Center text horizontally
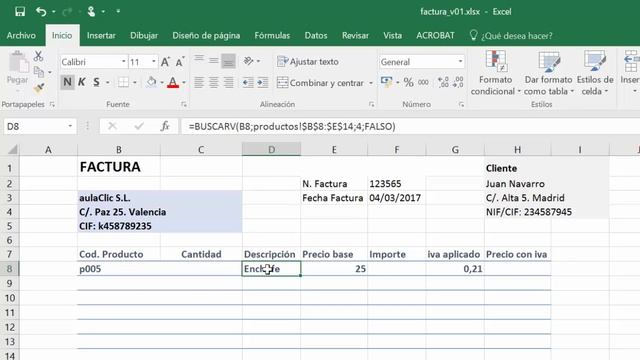640x360 pixels. [x=213, y=82]
